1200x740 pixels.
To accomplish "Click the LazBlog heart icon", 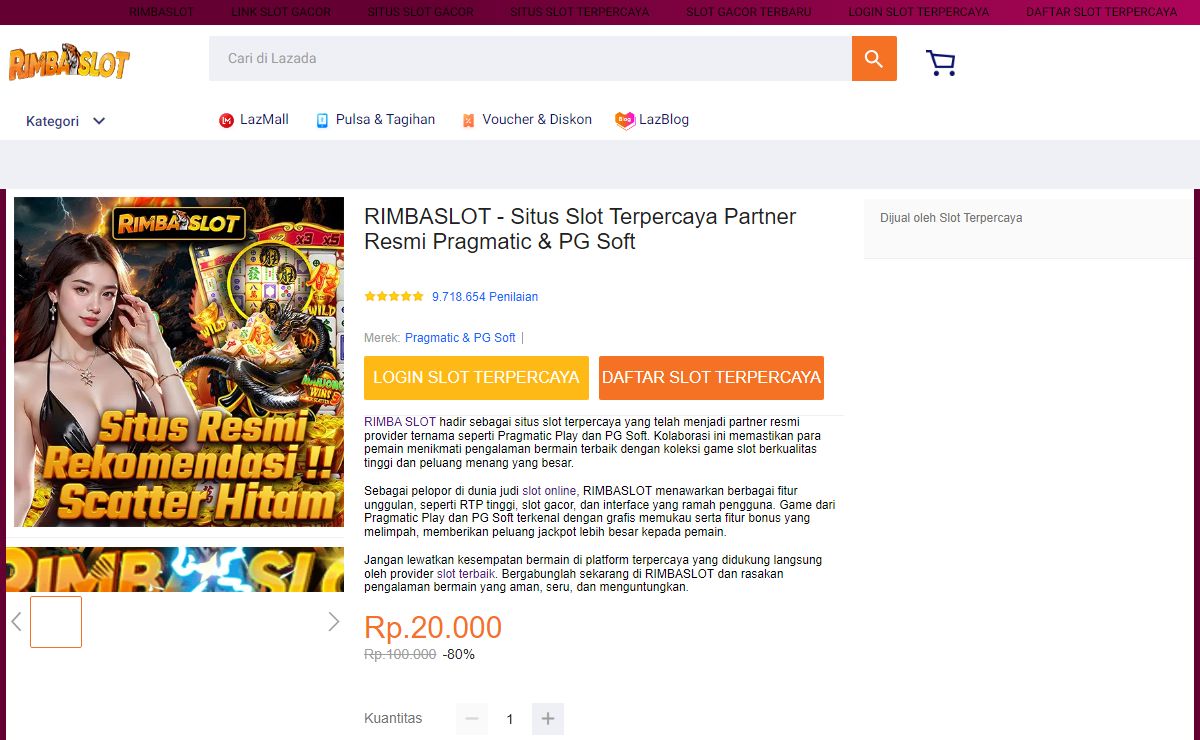I will 625,120.
